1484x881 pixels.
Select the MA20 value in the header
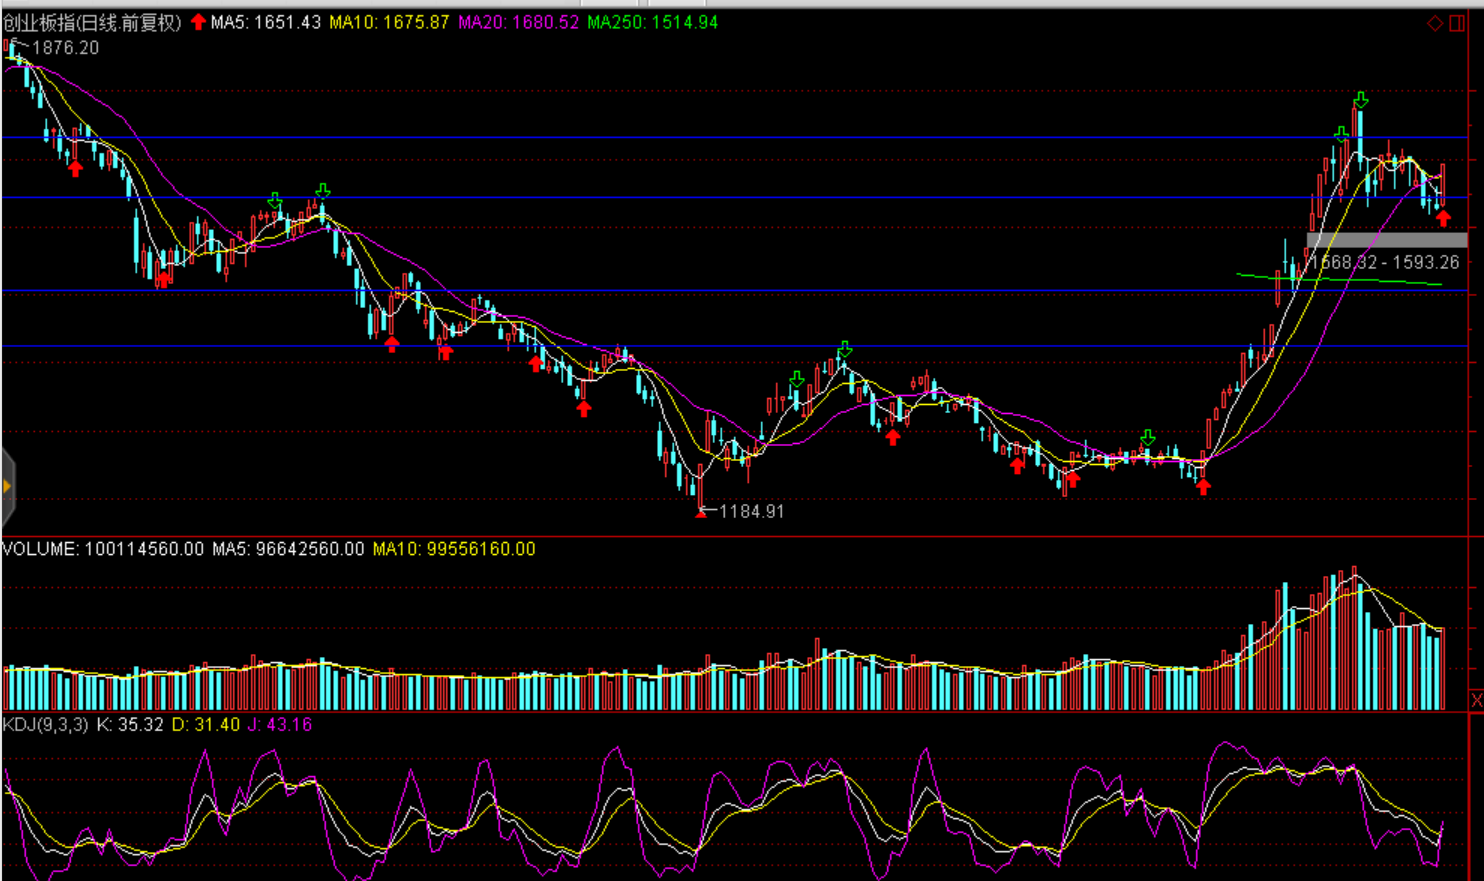(x=518, y=22)
